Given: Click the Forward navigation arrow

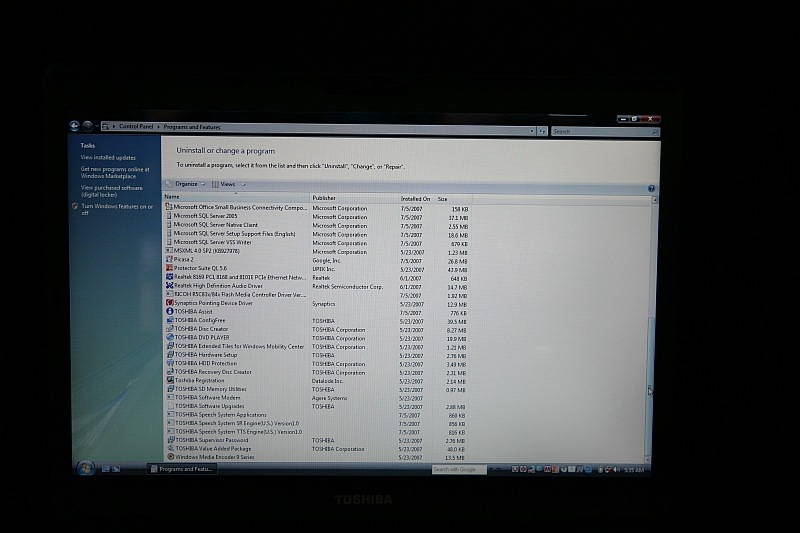Looking at the screenshot, I should 87,125.
